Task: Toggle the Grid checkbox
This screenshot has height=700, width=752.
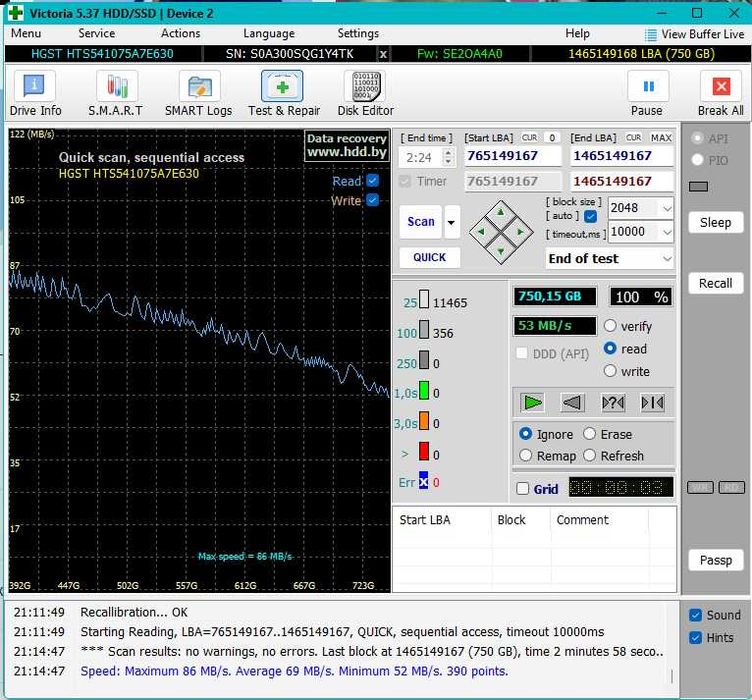Action: click(x=522, y=489)
